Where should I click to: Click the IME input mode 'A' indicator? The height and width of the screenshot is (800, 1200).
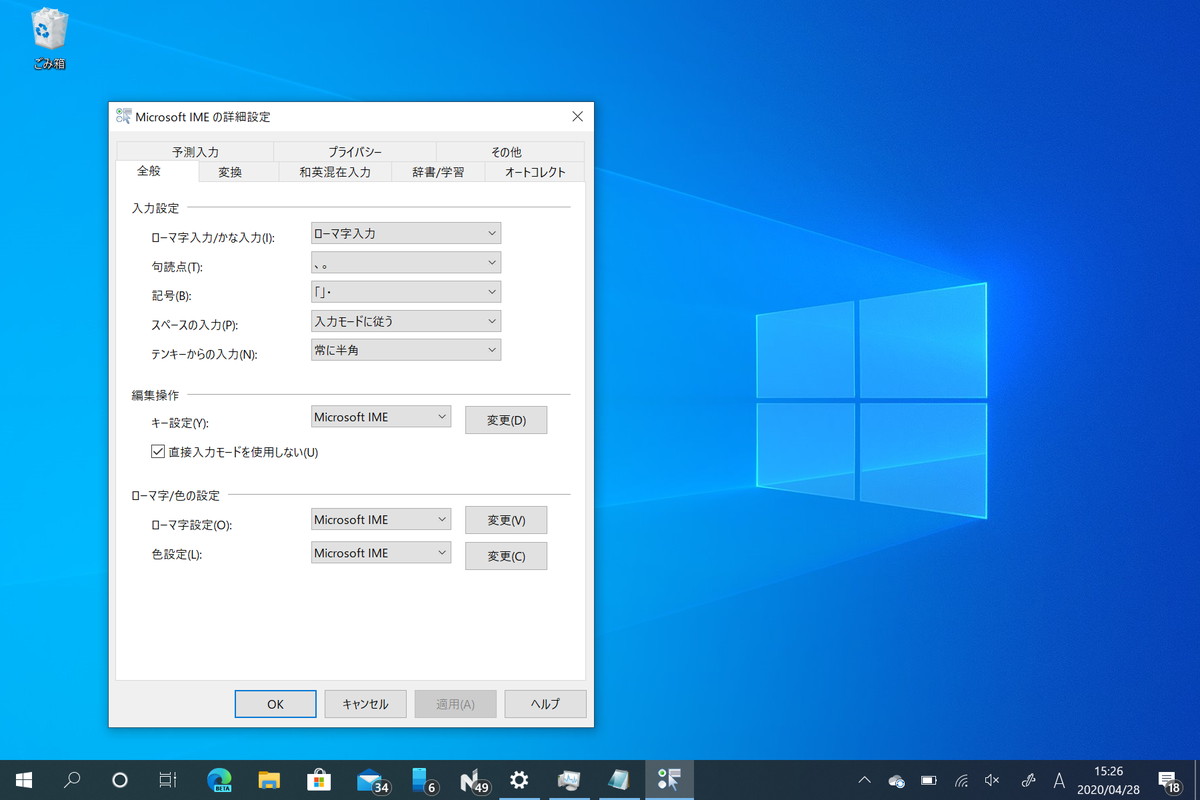[1059, 779]
